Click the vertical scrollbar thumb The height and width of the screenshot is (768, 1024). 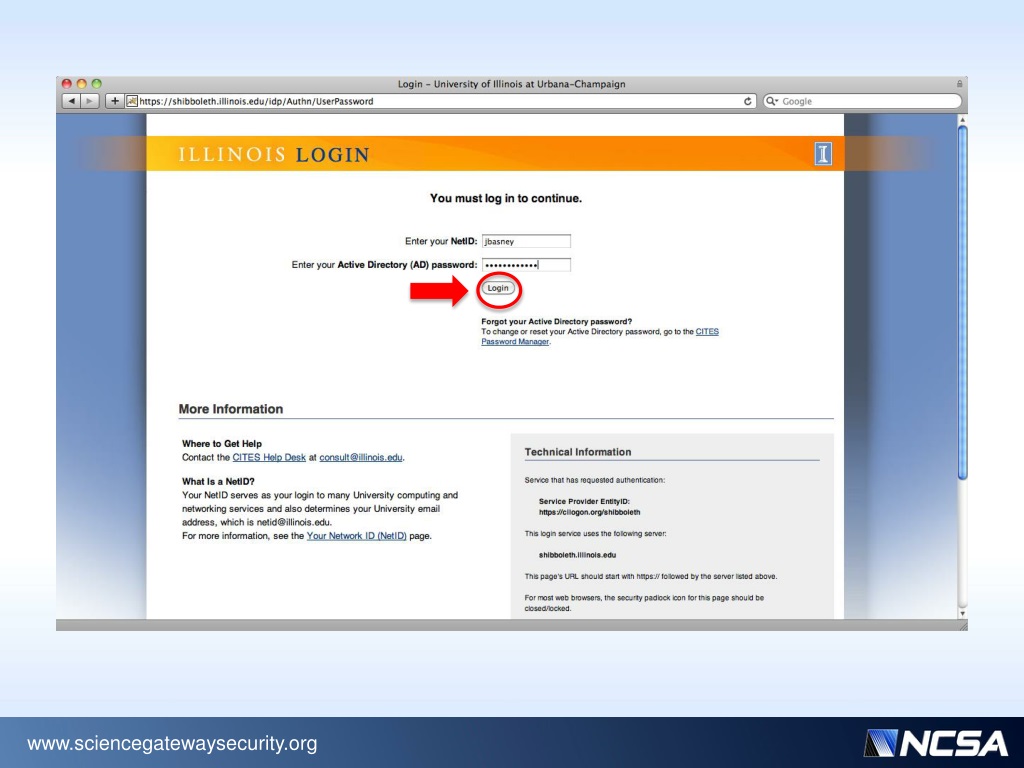962,304
